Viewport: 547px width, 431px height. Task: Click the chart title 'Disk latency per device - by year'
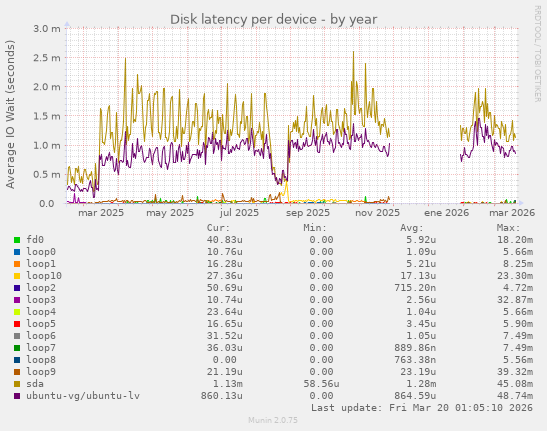pyautogui.click(x=274, y=20)
